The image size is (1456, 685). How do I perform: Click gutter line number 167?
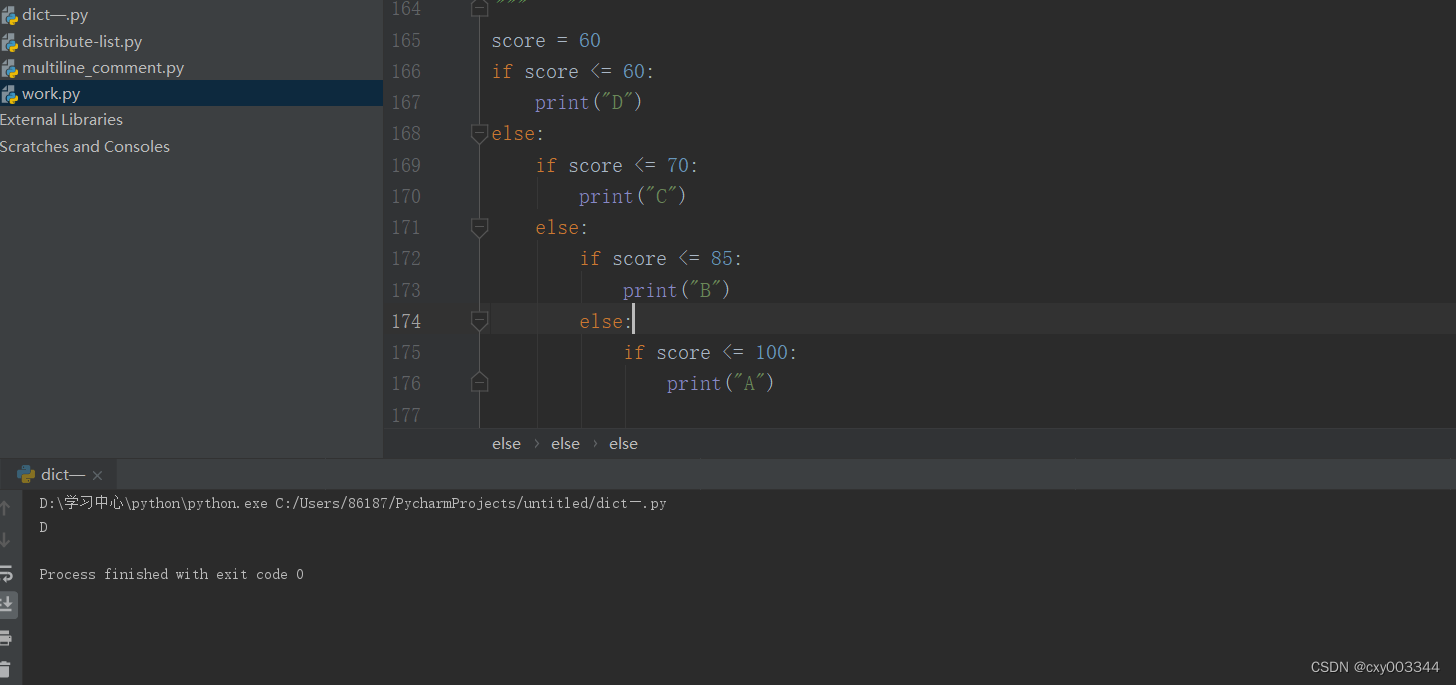[x=406, y=103]
